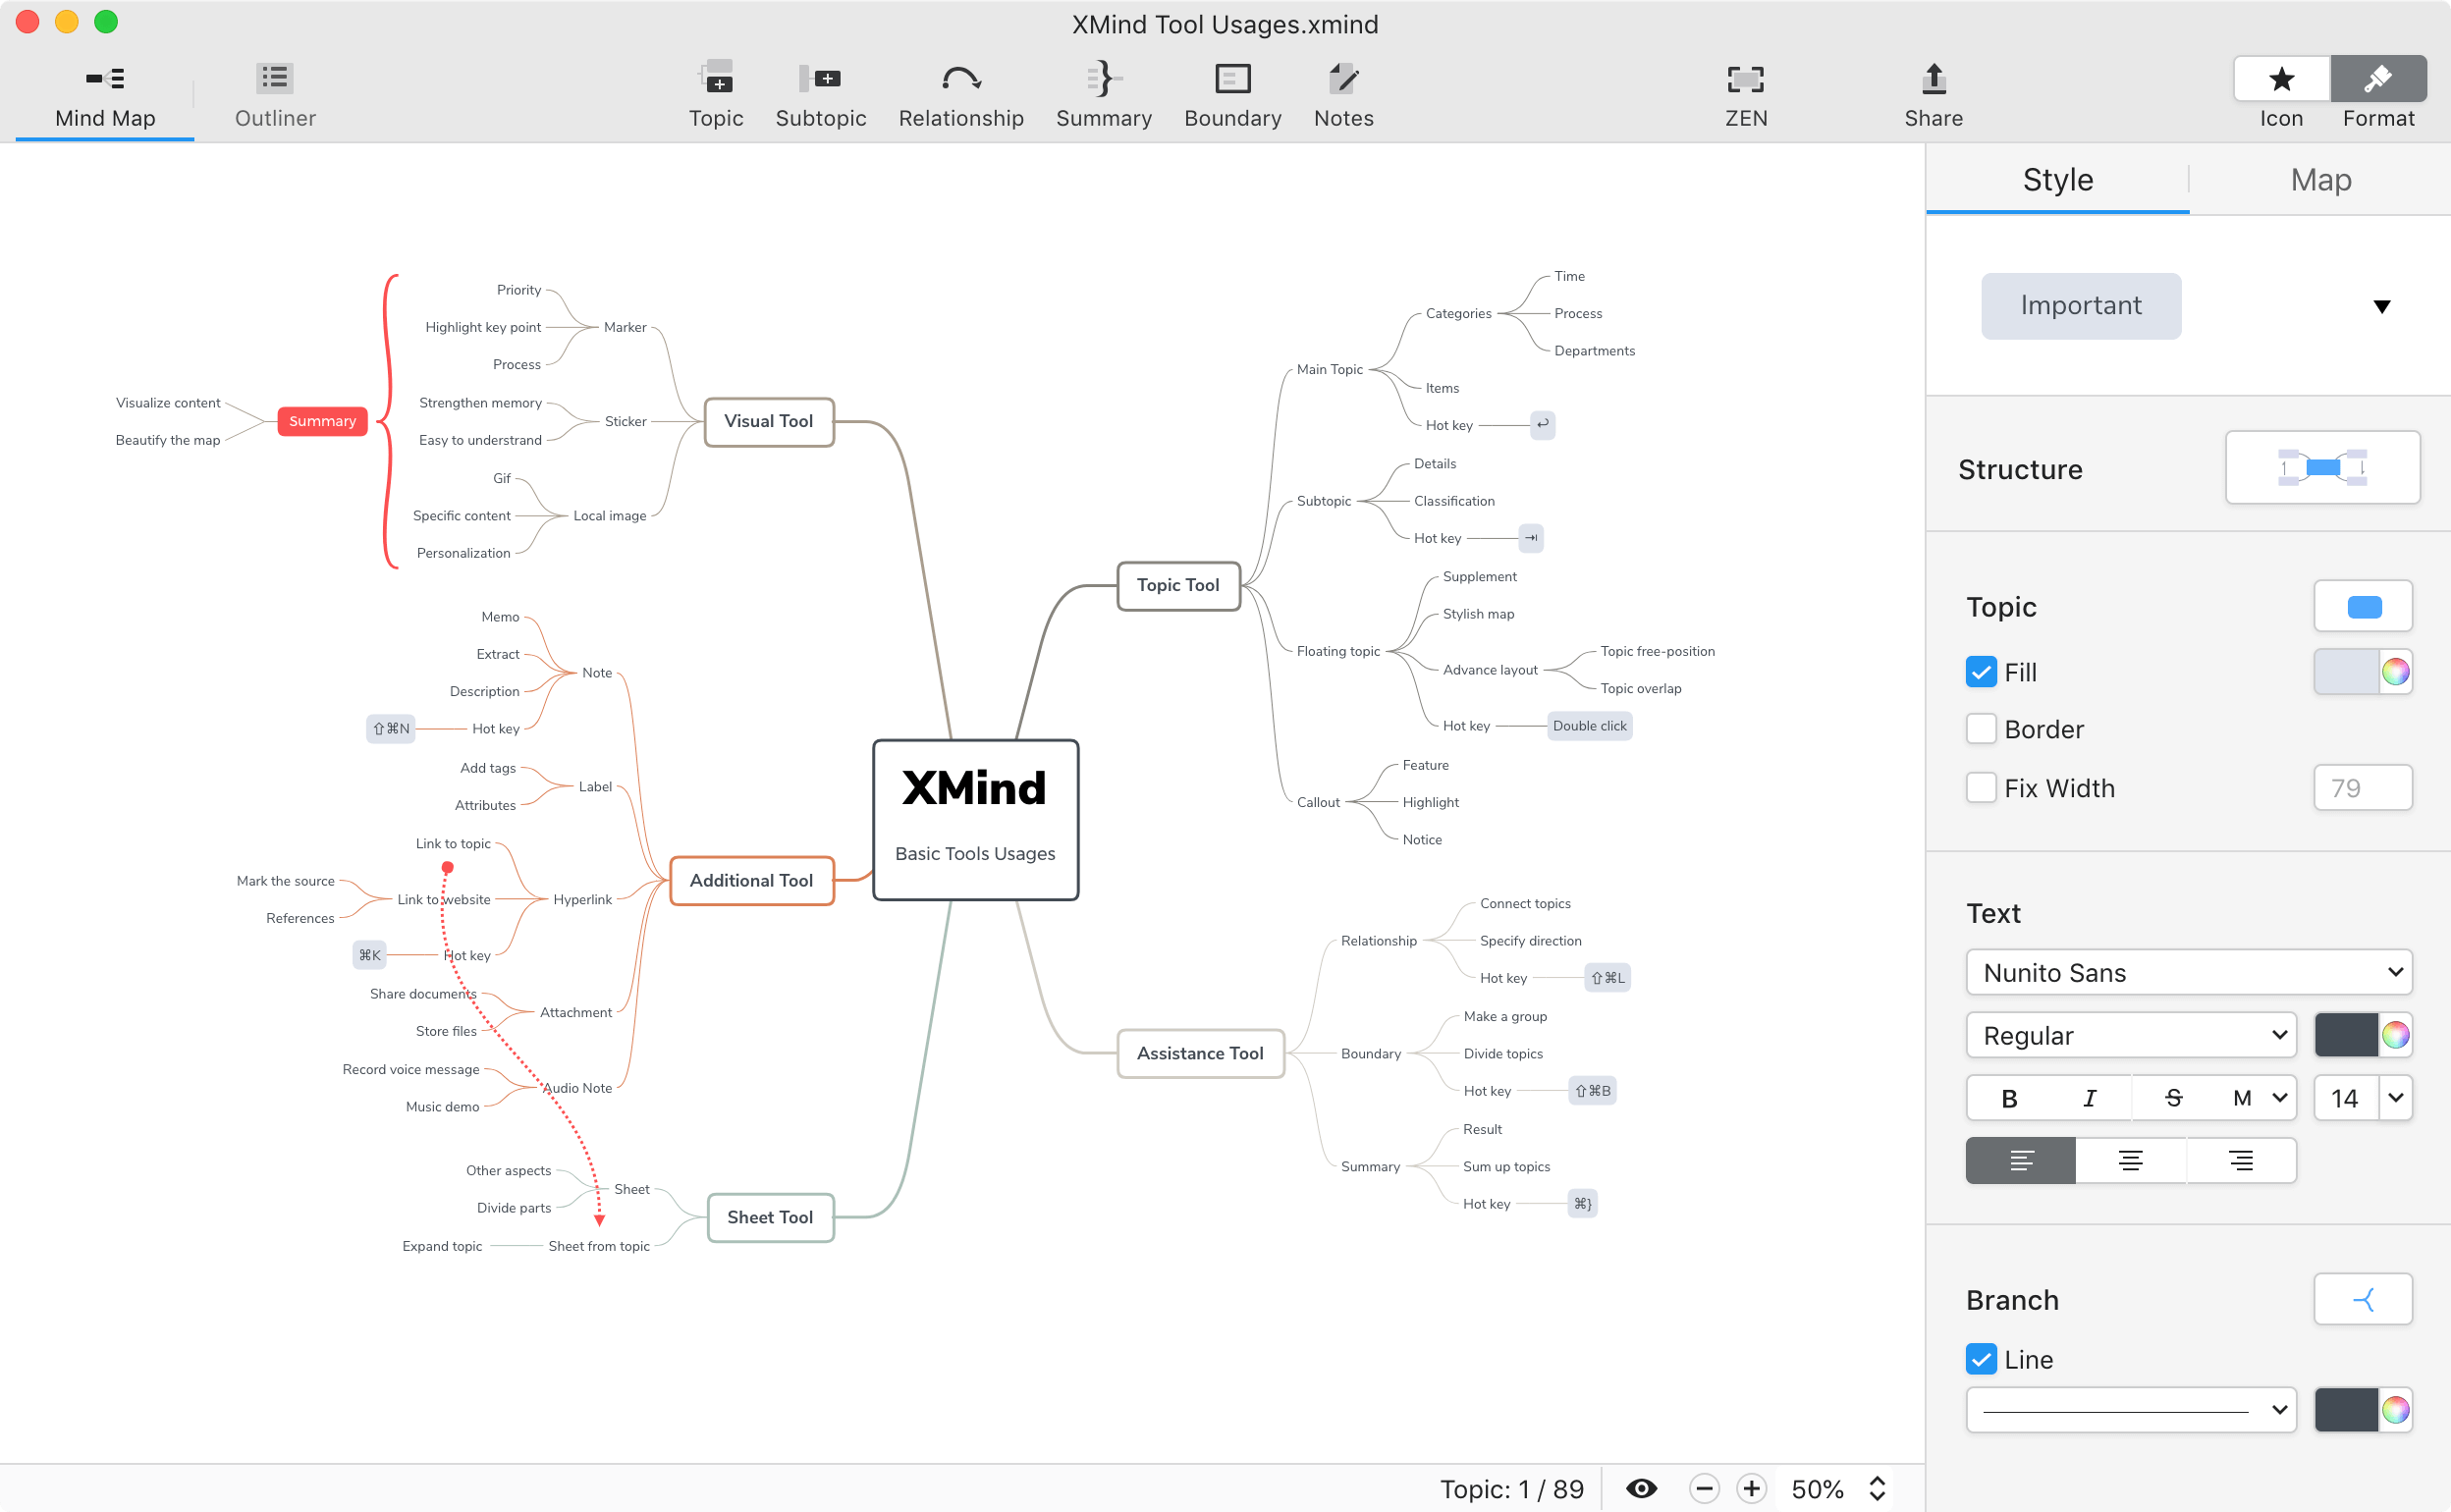The image size is (2451, 1512).
Task: Enable the Border checkbox
Action: pos(1980,729)
